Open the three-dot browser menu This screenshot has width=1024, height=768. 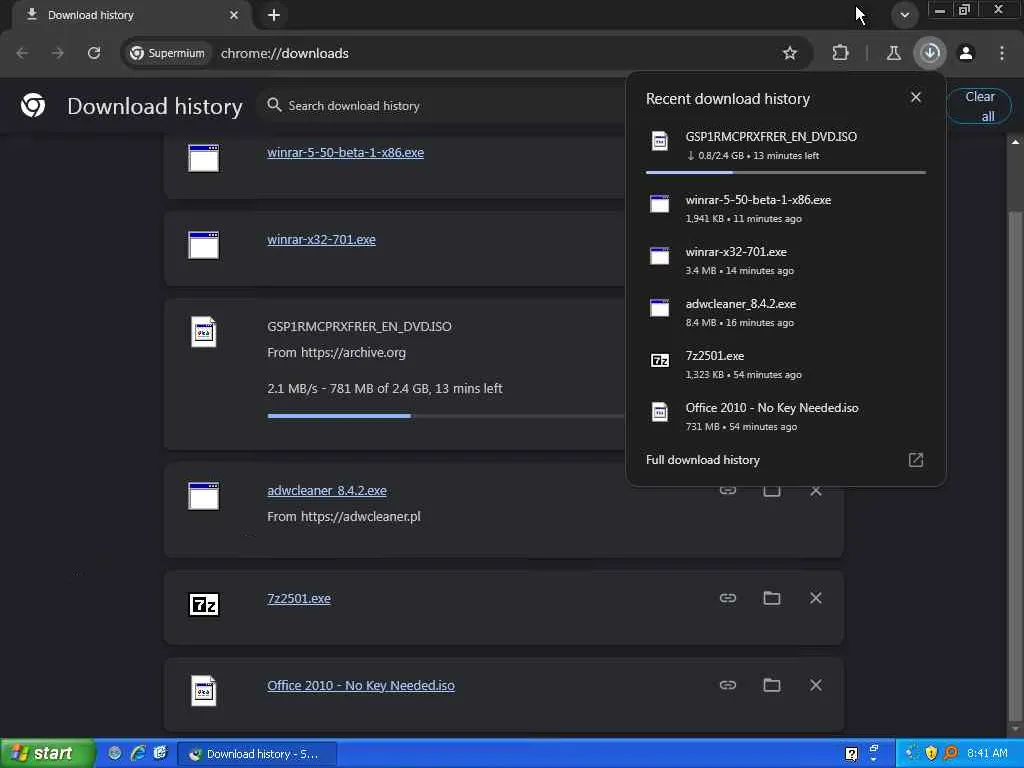coord(1002,53)
